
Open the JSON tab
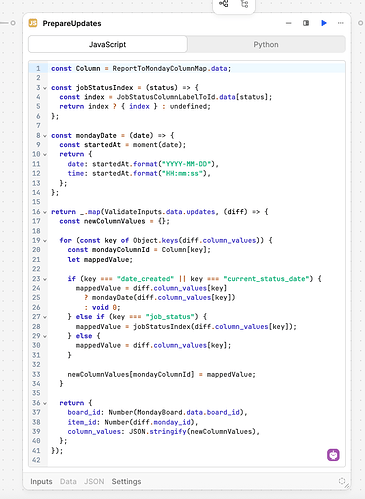coord(94,481)
